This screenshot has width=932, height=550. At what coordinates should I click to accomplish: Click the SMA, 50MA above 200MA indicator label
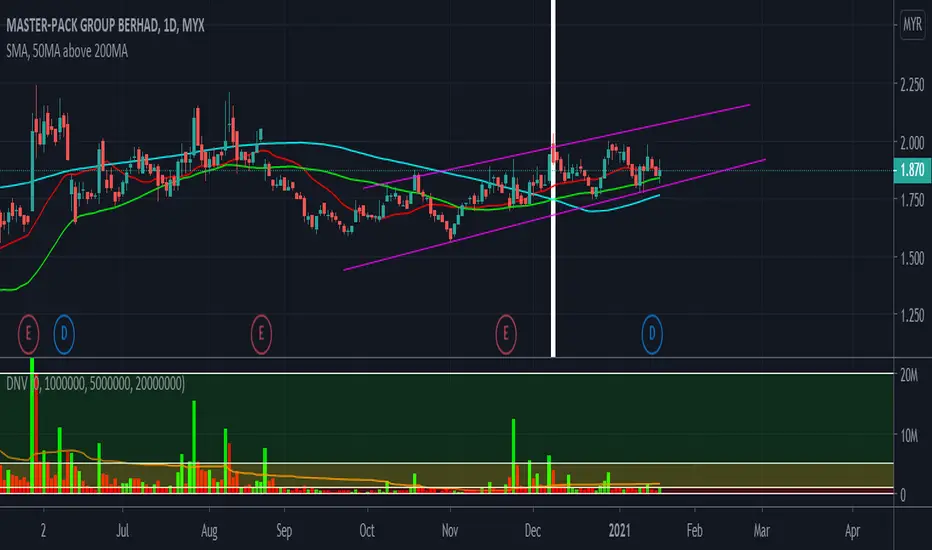point(67,52)
